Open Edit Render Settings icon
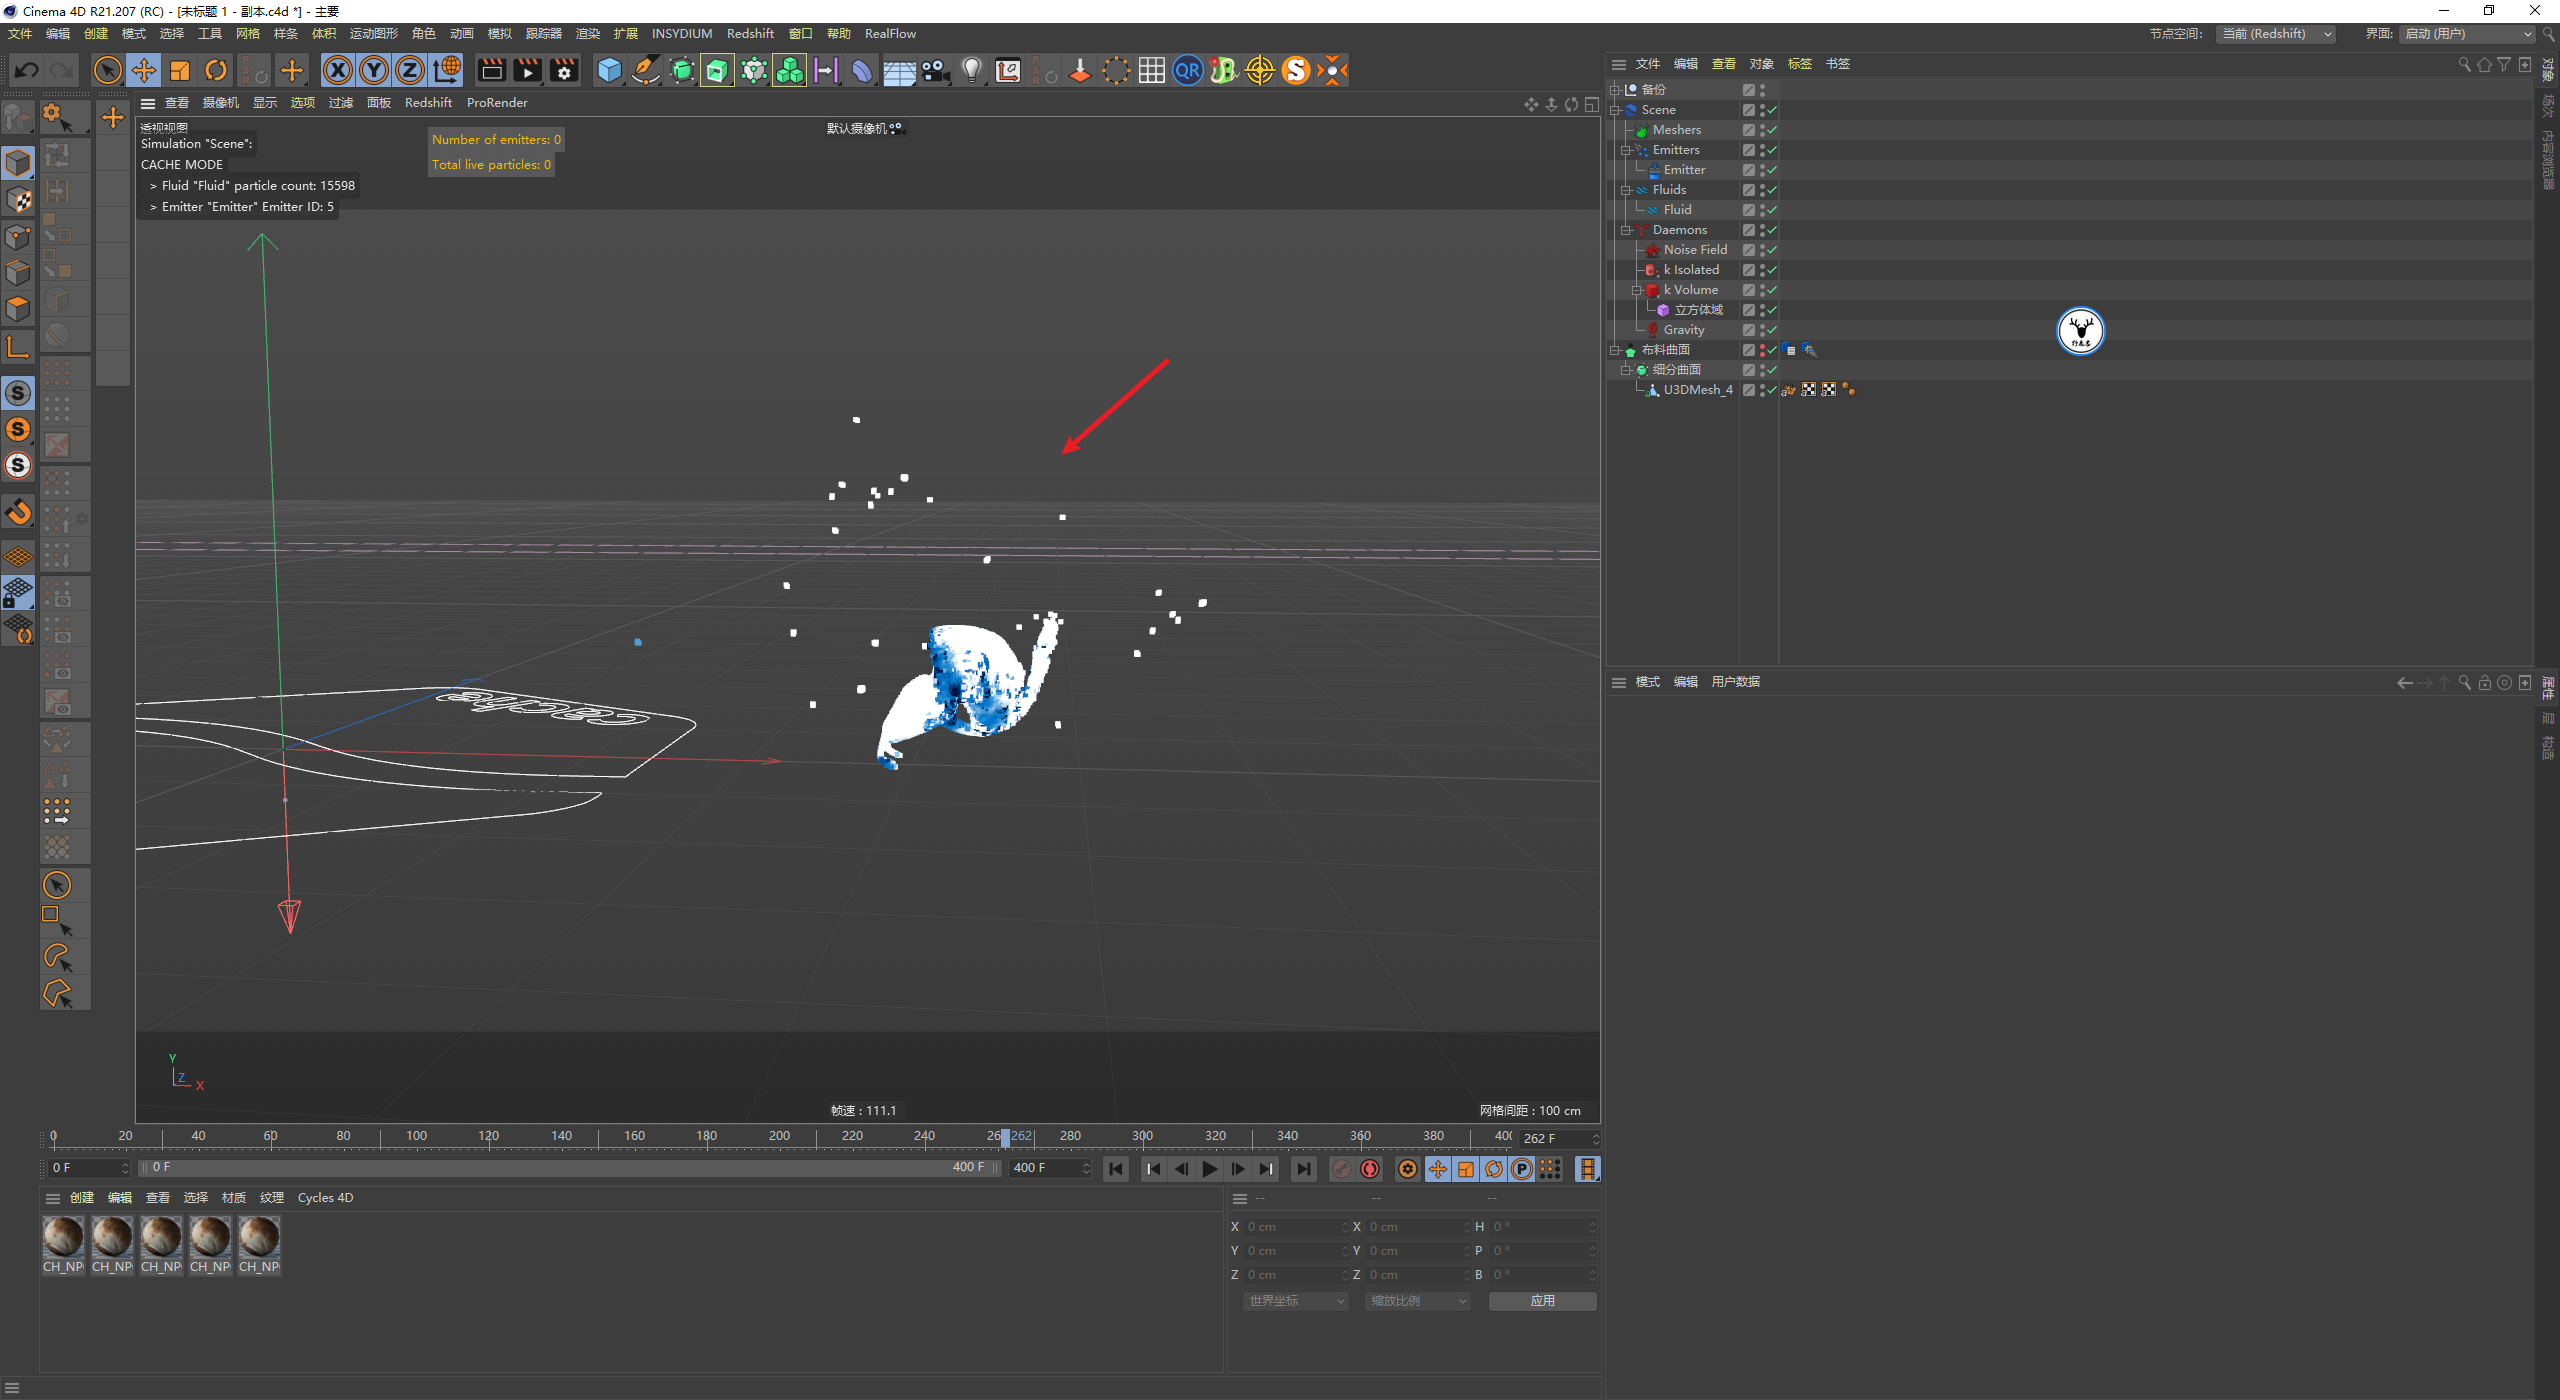The height and width of the screenshot is (1400, 2560). (564, 70)
